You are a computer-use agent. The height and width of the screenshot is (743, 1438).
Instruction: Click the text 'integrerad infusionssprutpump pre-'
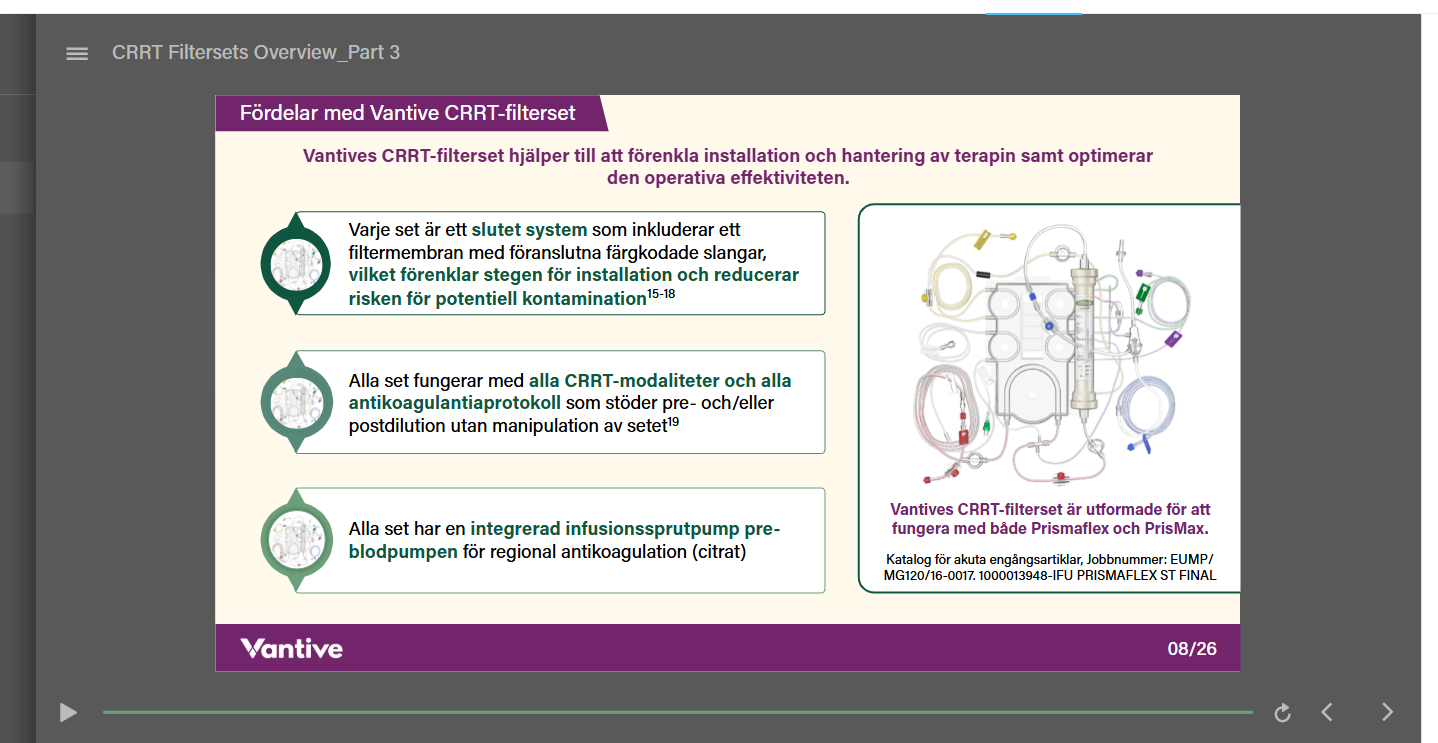(x=625, y=528)
